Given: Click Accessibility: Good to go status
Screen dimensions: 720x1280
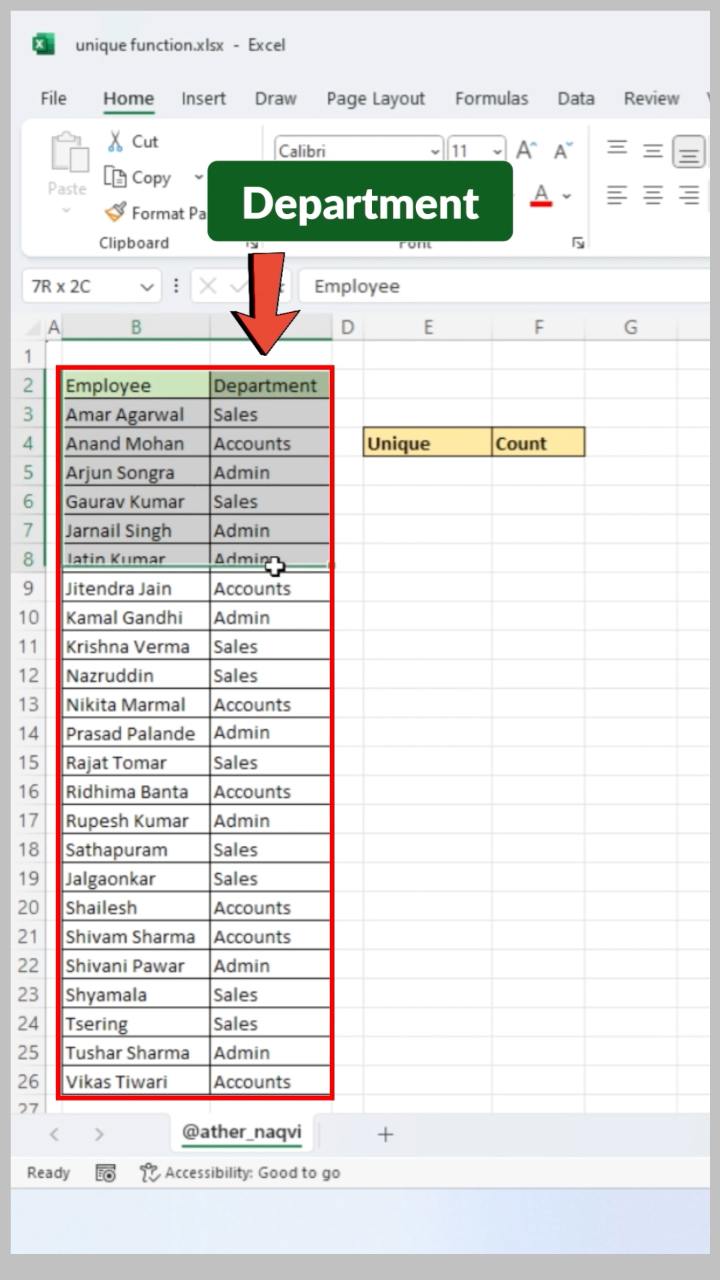Looking at the screenshot, I should (252, 1172).
